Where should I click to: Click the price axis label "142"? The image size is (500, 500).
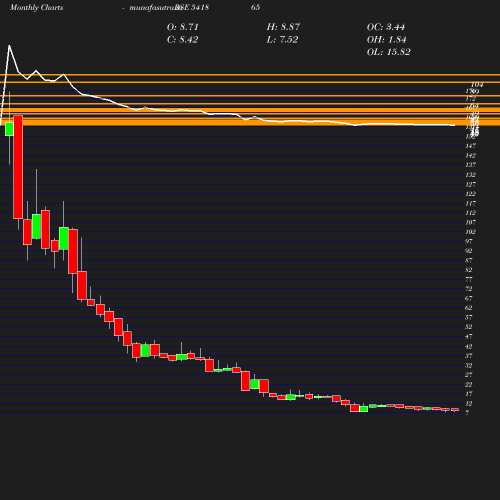point(470,156)
